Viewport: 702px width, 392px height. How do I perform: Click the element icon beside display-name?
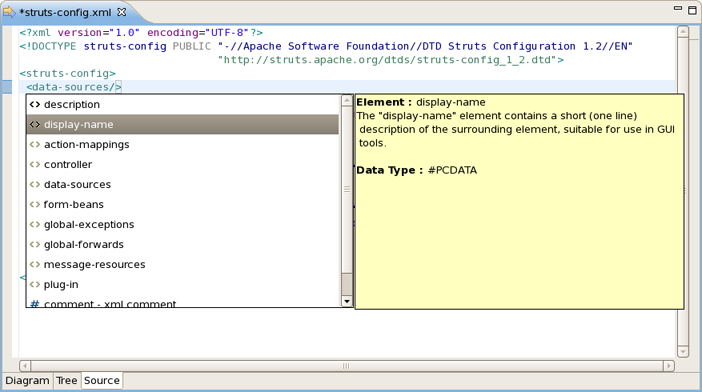click(x=34, y=124)
